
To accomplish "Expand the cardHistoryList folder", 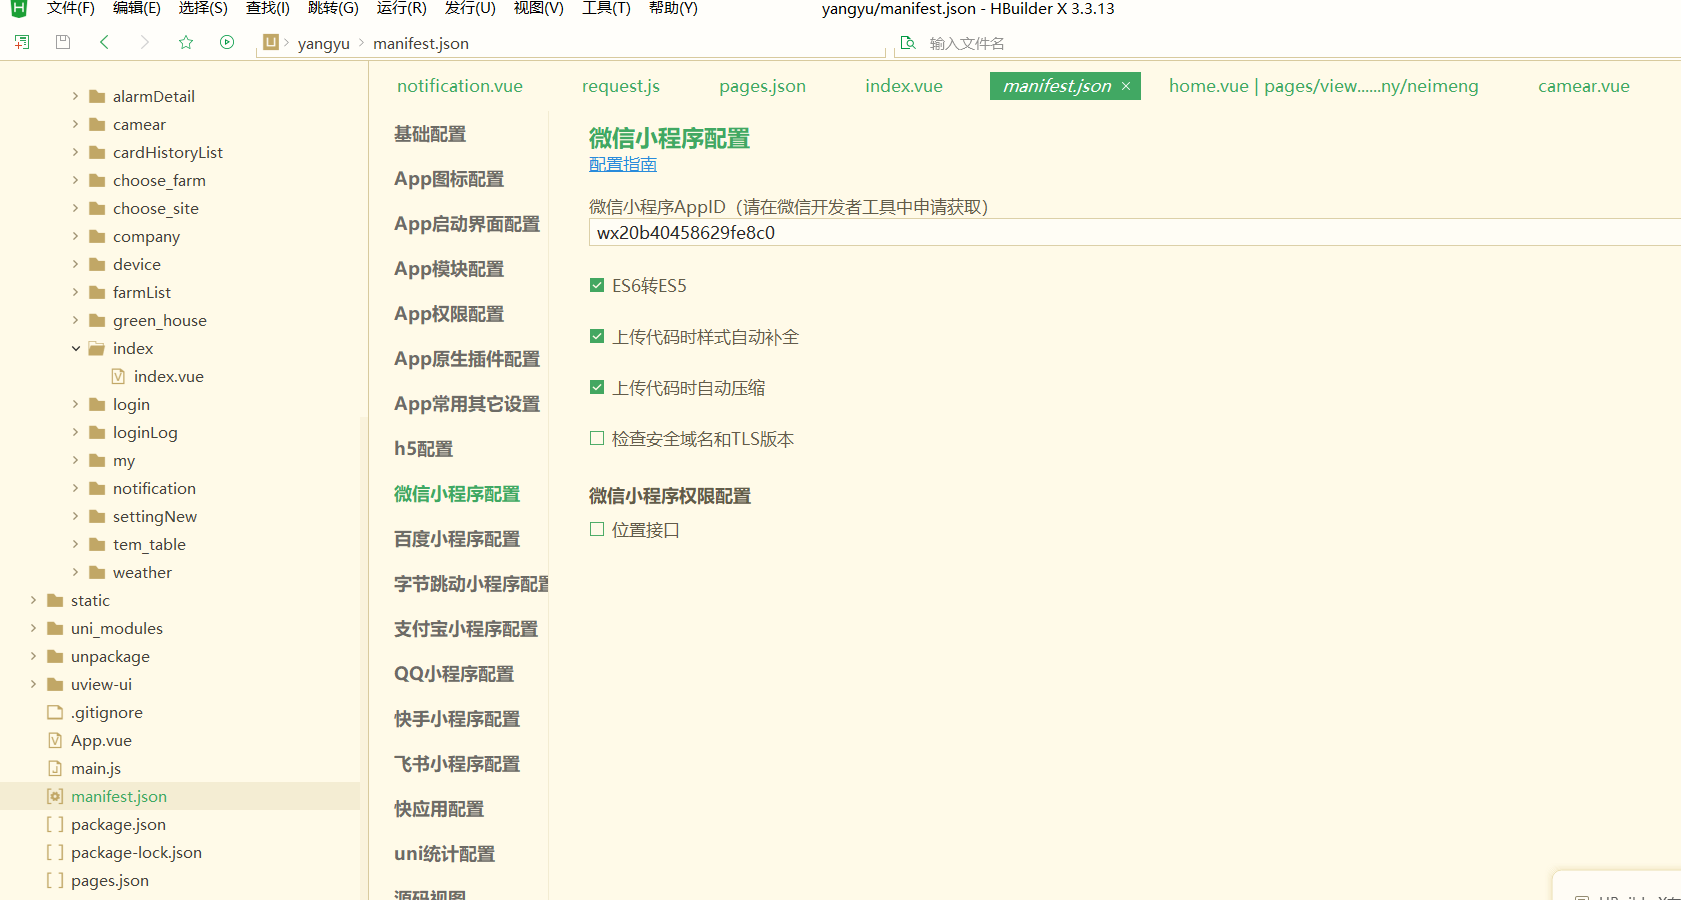I will tap(76, 152).
